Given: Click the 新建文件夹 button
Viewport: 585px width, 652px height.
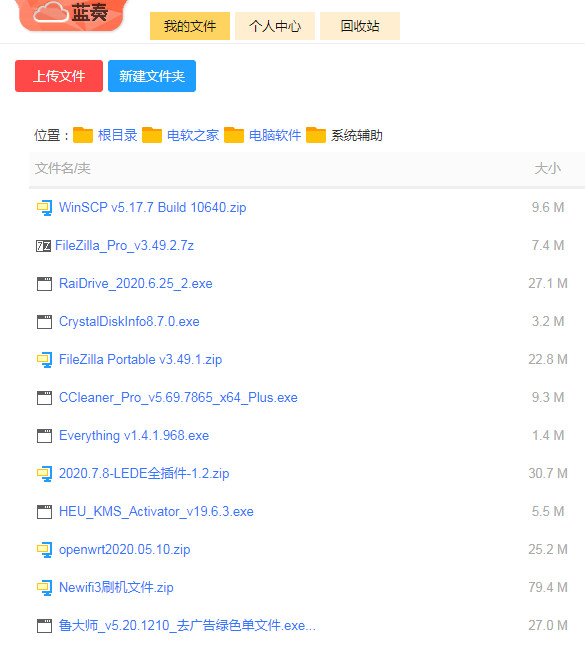Looking at the screenshot, I should tap(152, 76).
